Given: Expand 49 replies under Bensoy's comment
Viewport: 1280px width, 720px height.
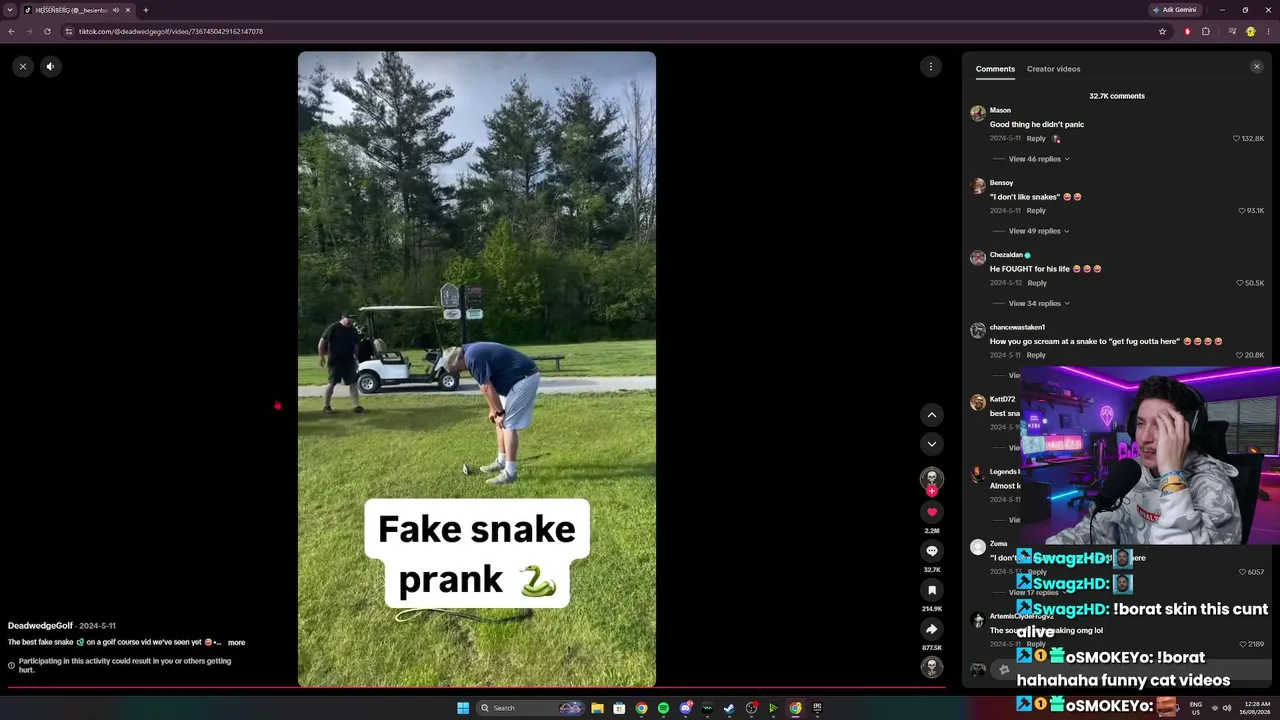Looking at the screenshot, I should (x=1039, y=231).
